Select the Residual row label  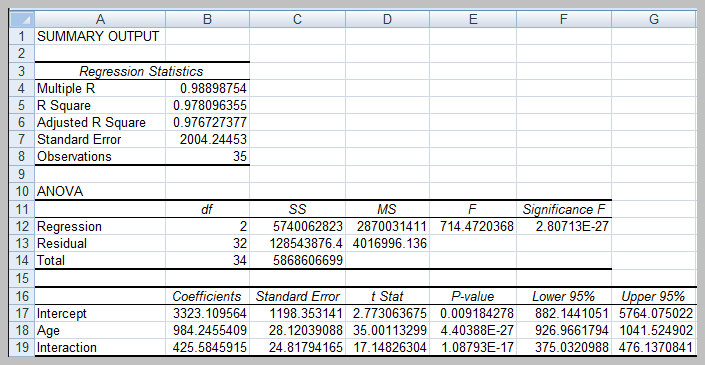click(x=100, y=243)
